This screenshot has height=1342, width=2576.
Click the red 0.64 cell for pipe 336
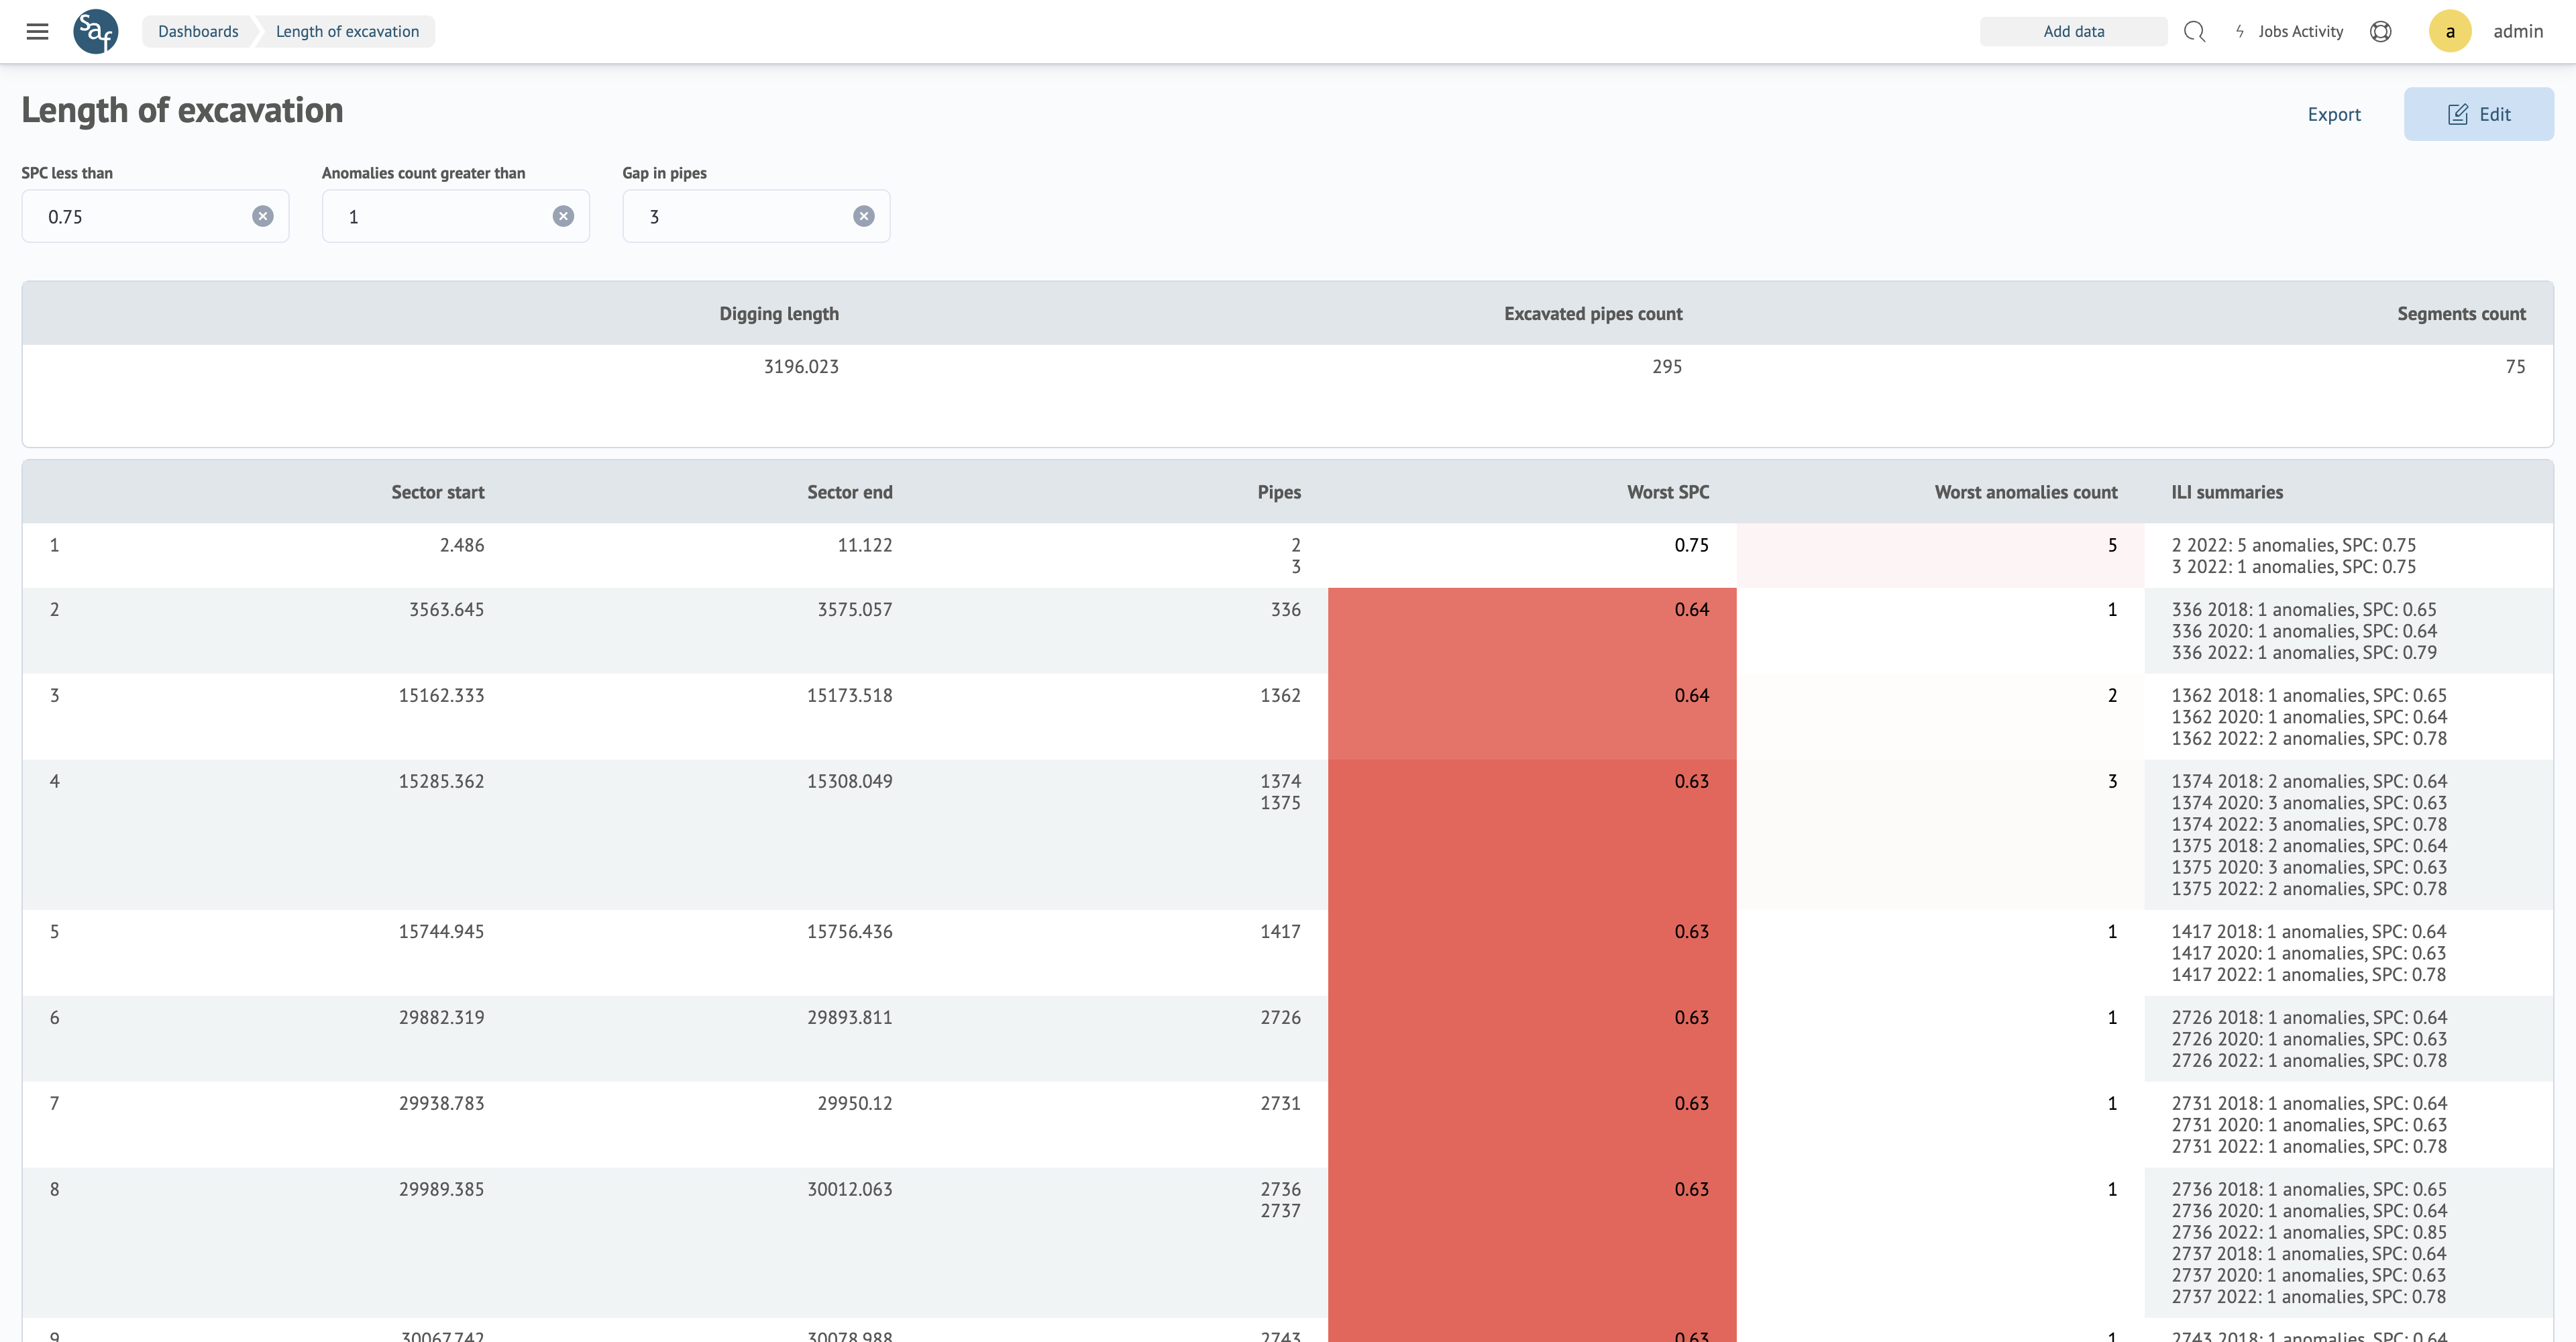pyautogui.click(x=1531, y=630)
